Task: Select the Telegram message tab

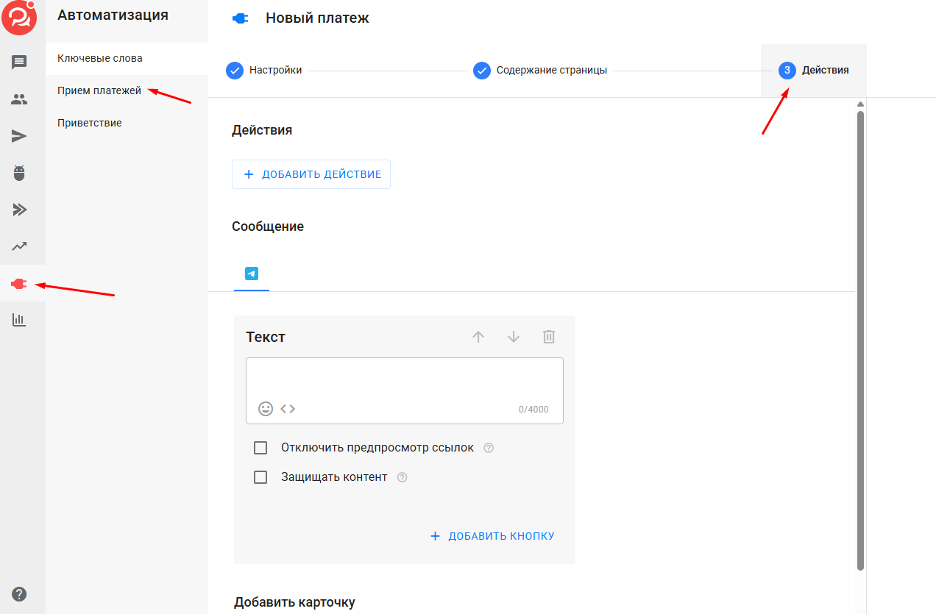Action: 251,274
